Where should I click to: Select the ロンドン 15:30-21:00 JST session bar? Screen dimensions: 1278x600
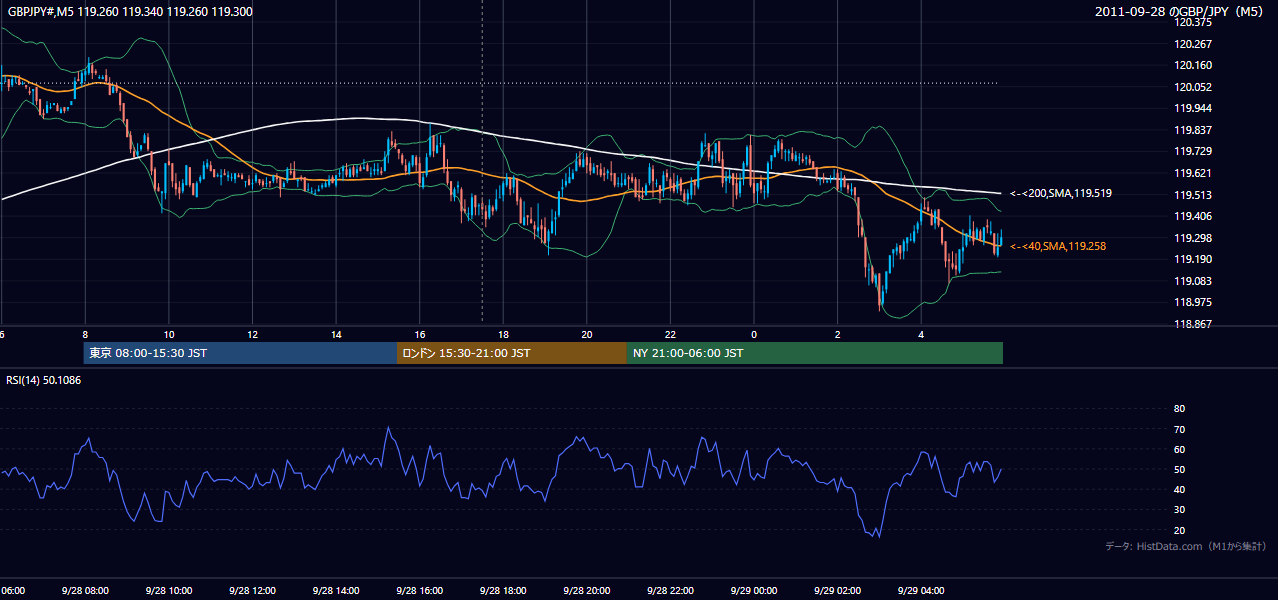click(x=511, y=353)
